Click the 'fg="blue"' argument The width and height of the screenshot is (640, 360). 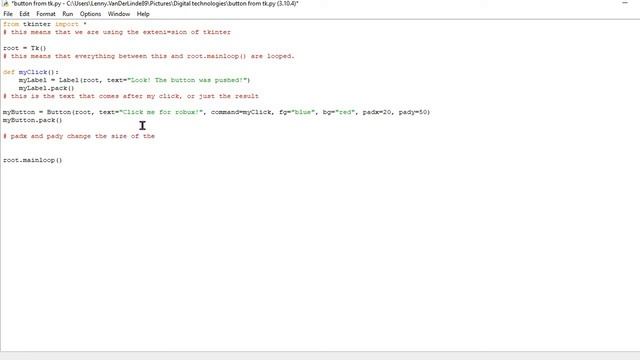(x=297, y=112)
